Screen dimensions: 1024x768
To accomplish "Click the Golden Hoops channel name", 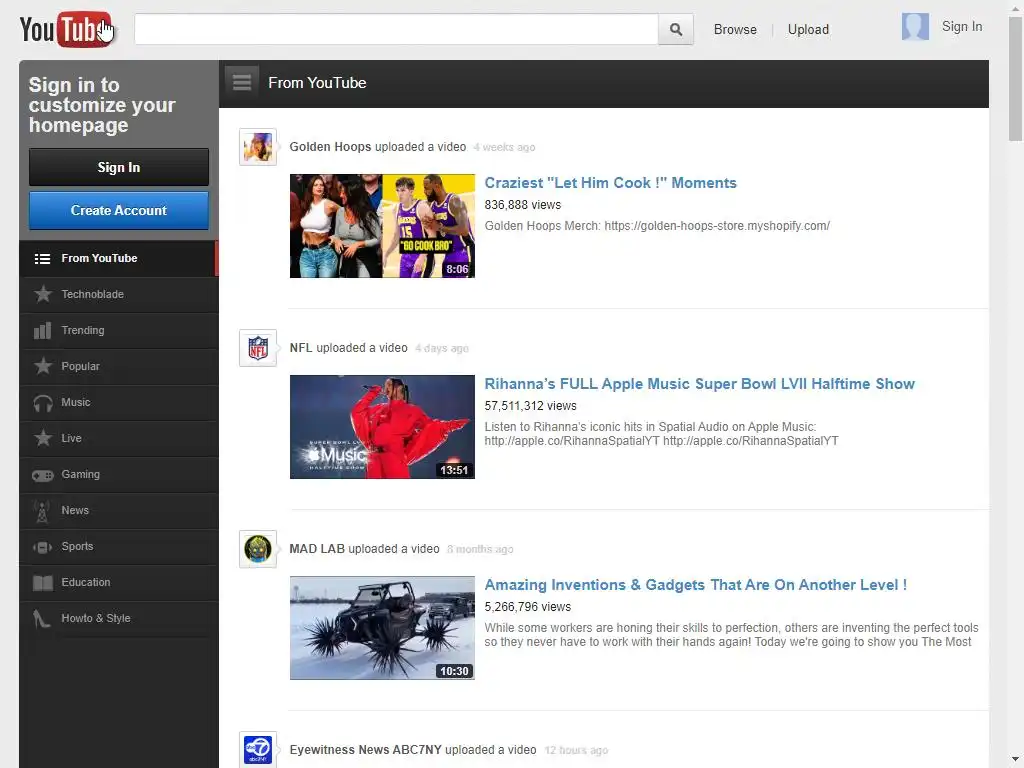I will click(x=330, y=147).
